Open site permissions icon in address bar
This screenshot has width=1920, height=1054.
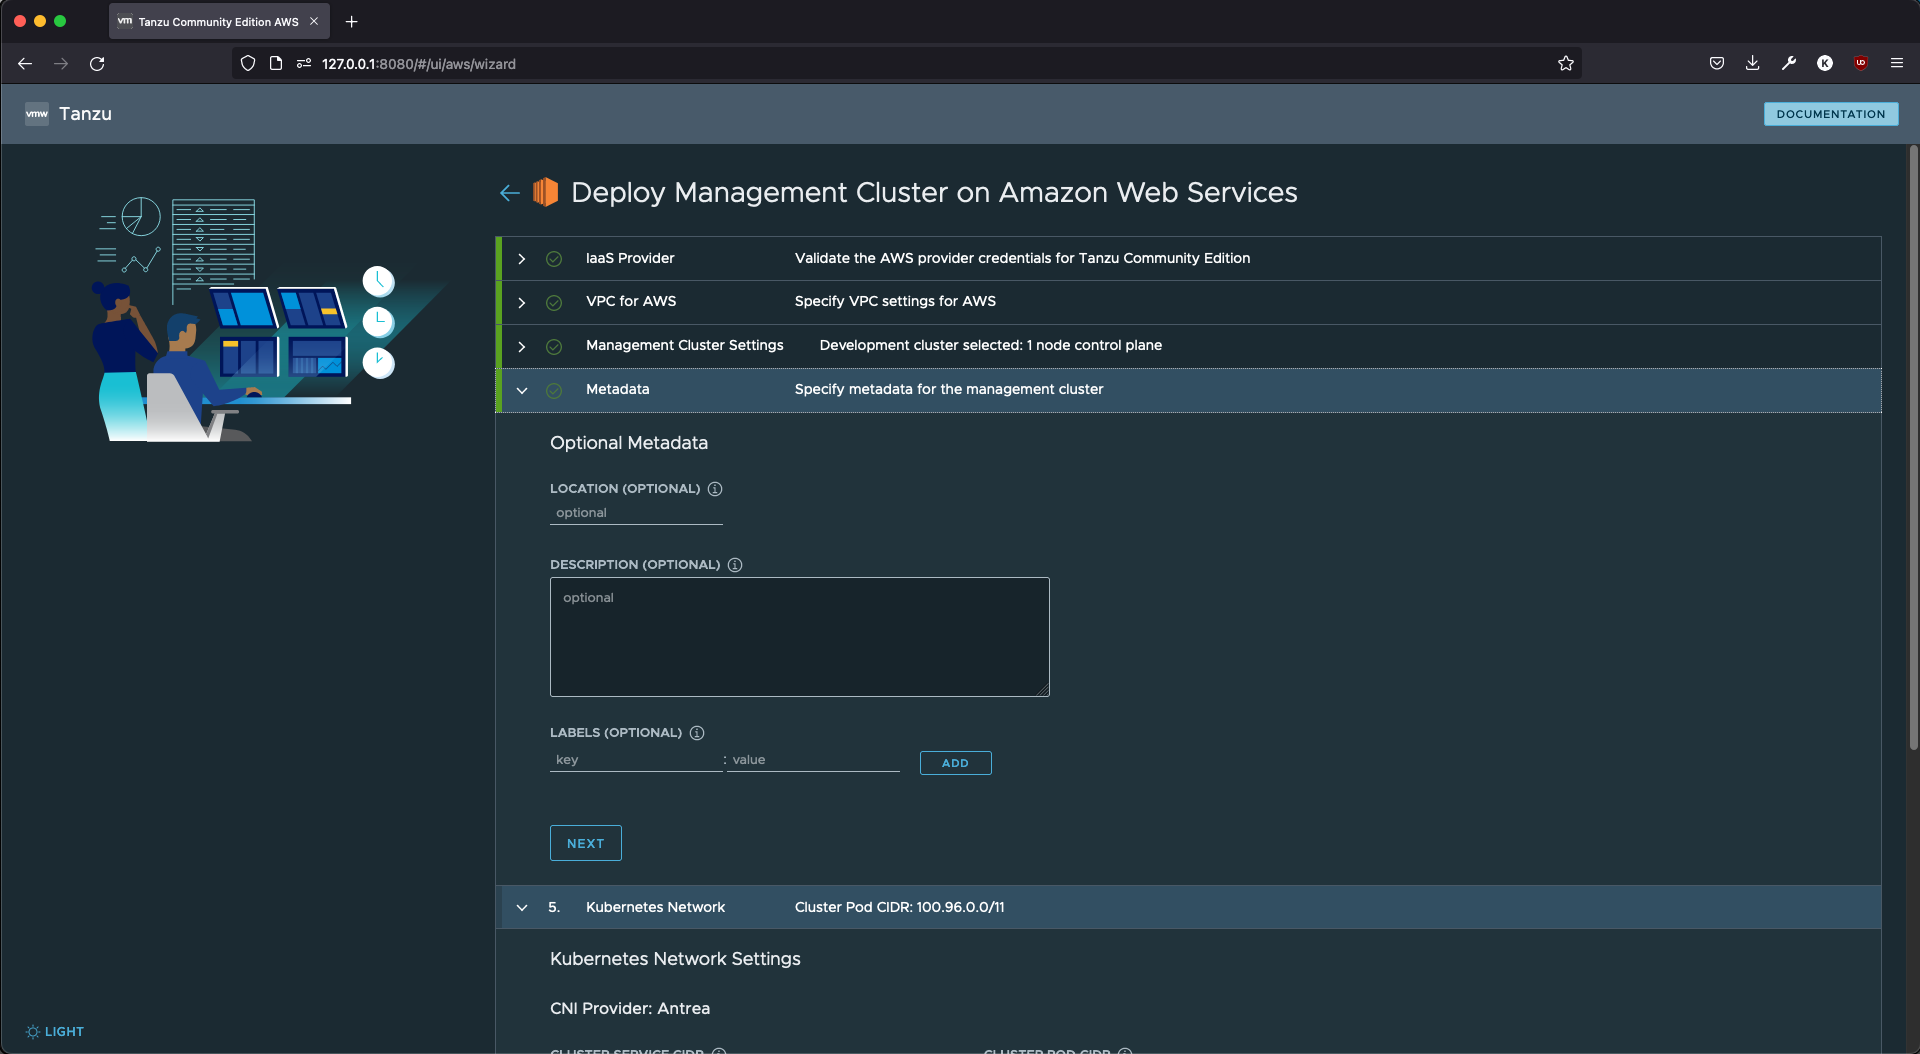point(304,63)
